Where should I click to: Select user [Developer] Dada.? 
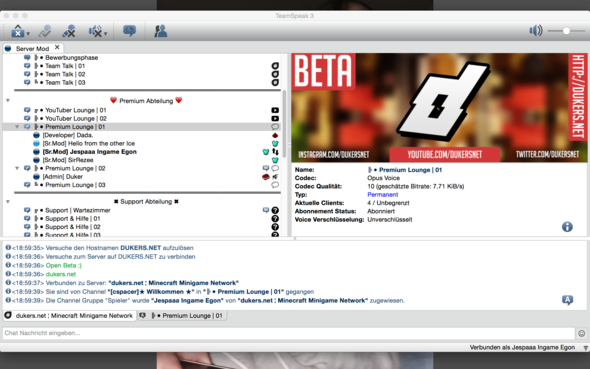point(68,135)
